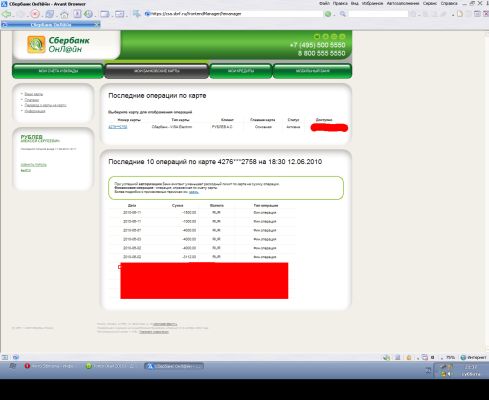This screenshot has height=400, width=489.
Task: Open the Мобильный банк section
Action: (x=312, y=71)
